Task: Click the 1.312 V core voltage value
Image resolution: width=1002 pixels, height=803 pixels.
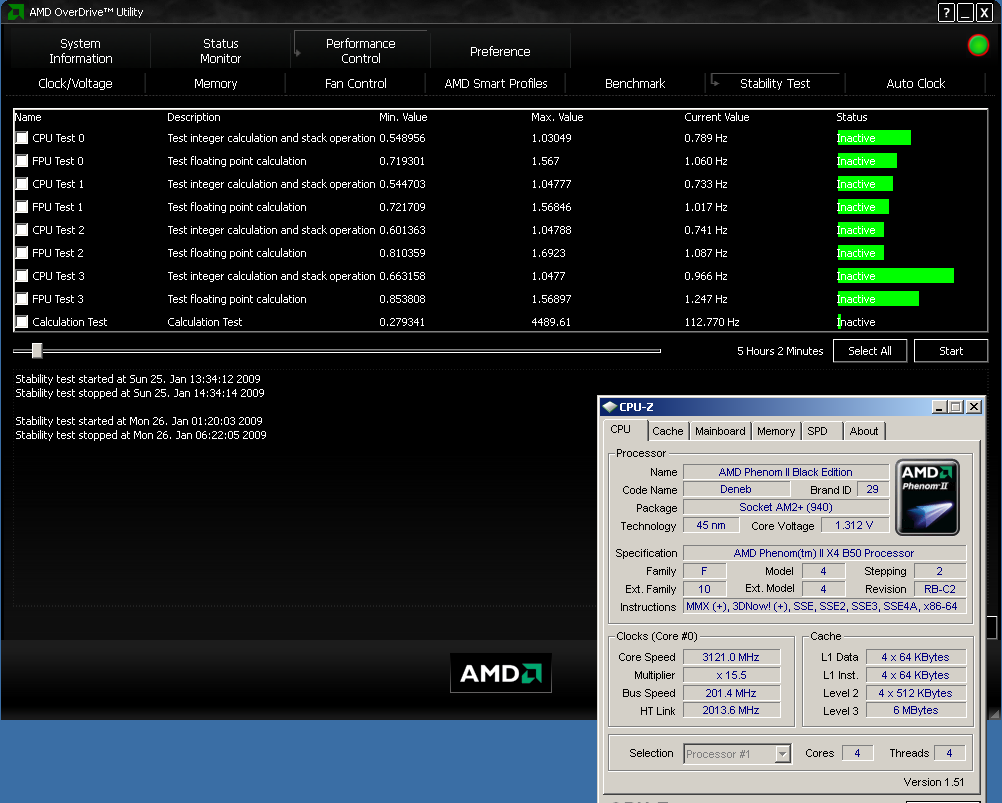Action: click(x=854, y=525)
